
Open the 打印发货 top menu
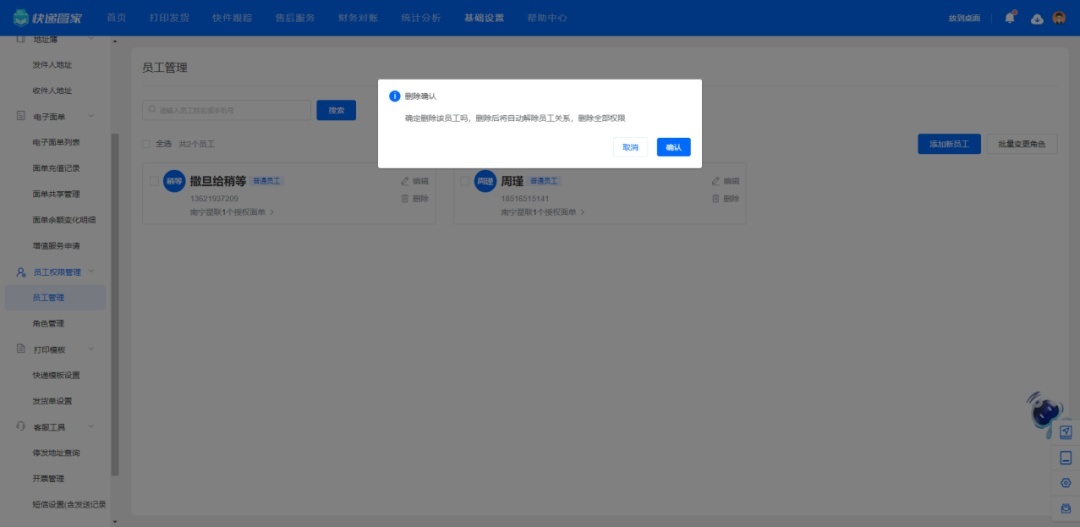(x=169, y=18)
